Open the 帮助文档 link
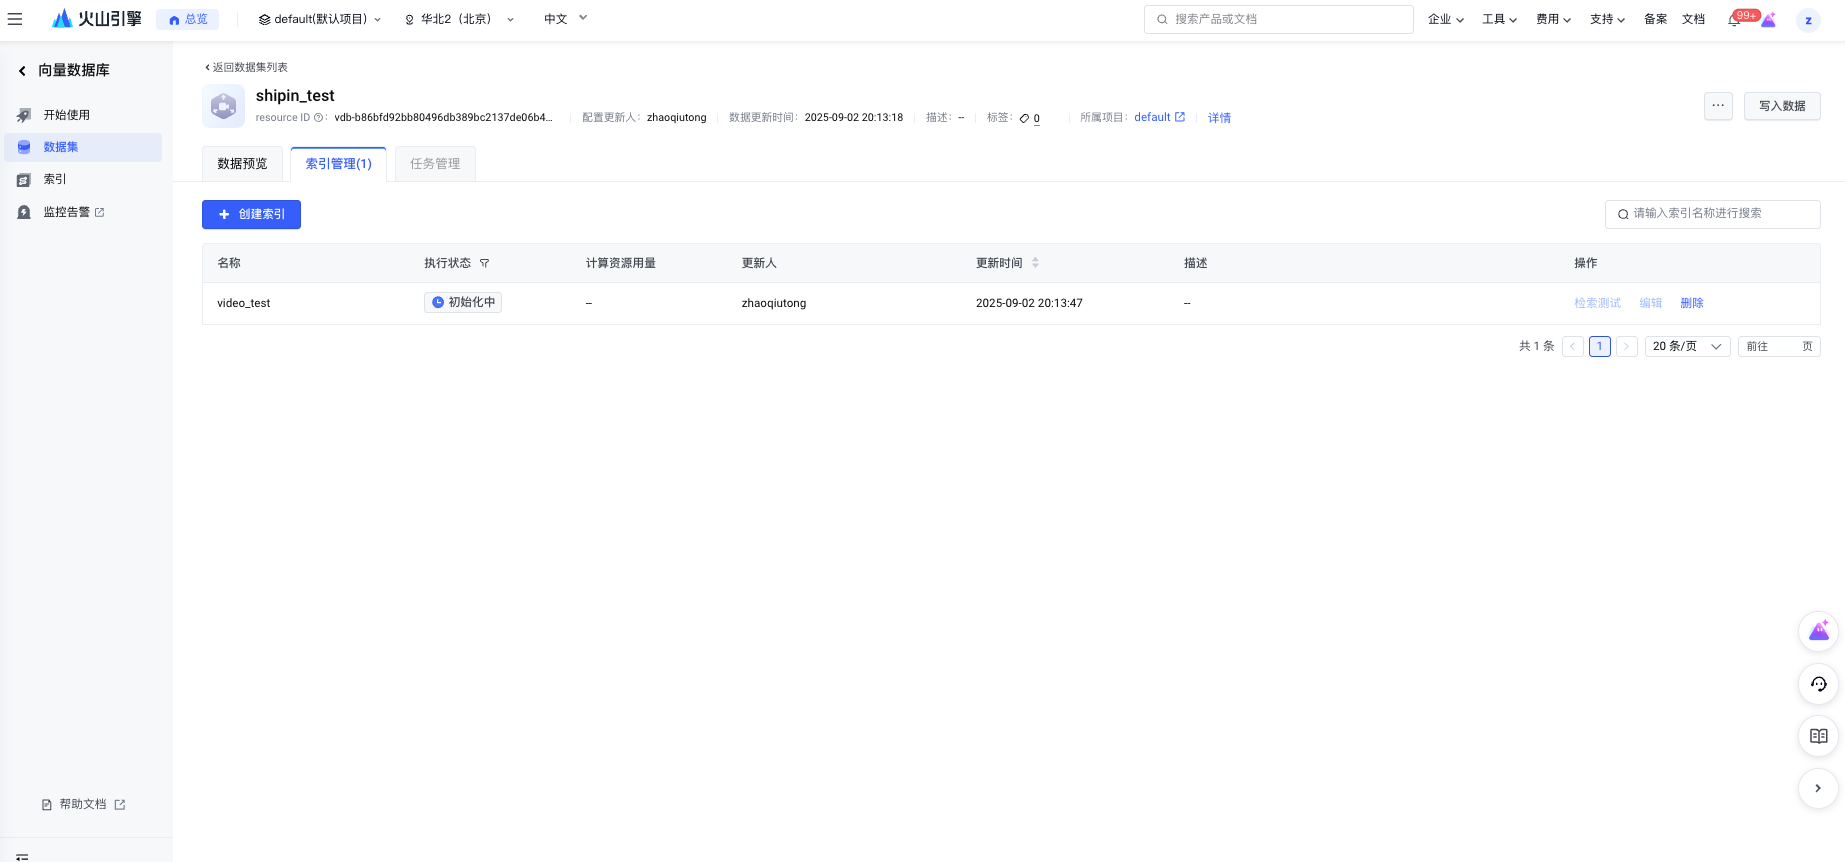The image size is (1845, 862). pyautogui.click(x=83, y=804)
